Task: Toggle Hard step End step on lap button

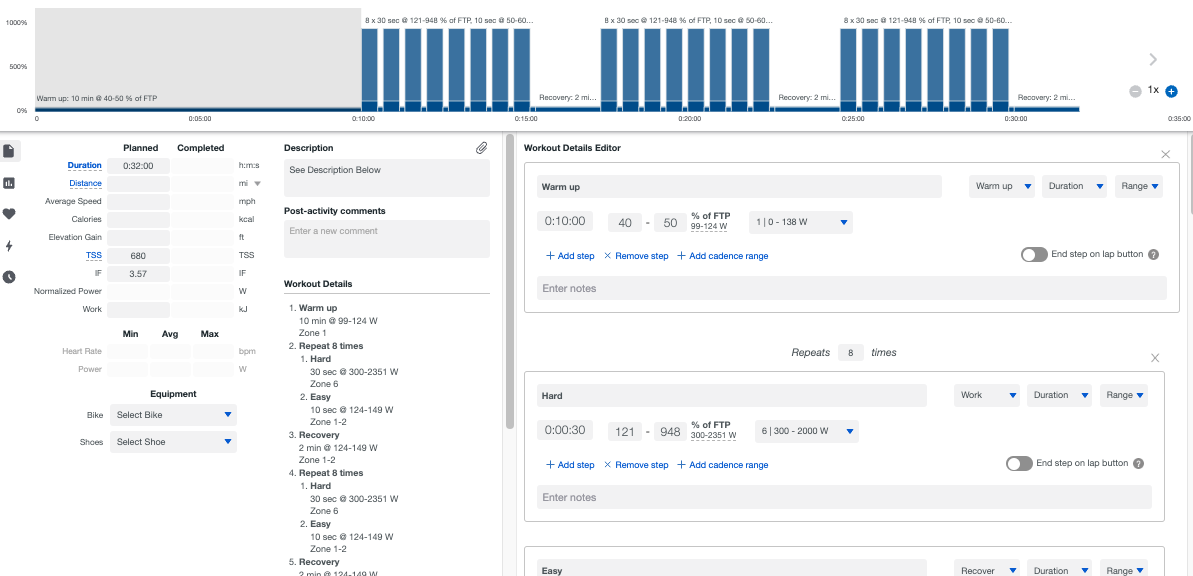Action: coord(1019,463)
